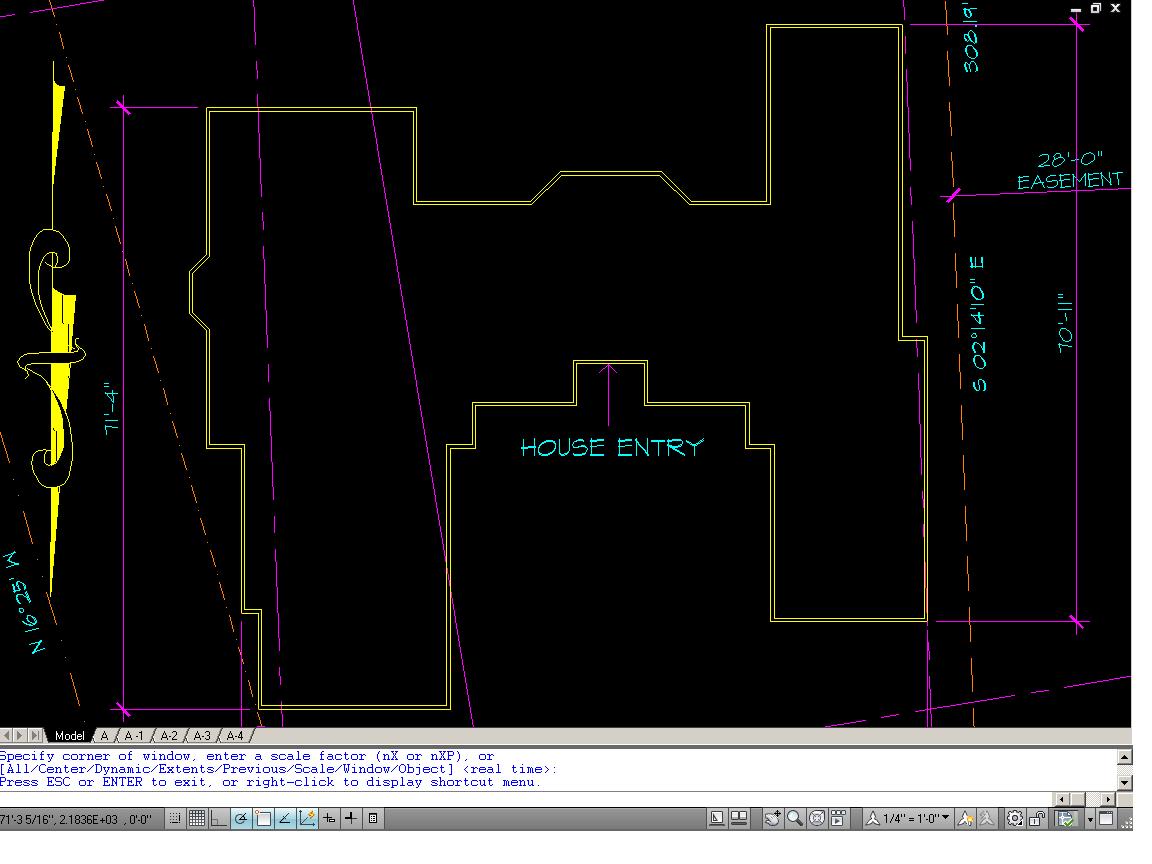Open the Workspace Switching gear

click(1015, 818)
